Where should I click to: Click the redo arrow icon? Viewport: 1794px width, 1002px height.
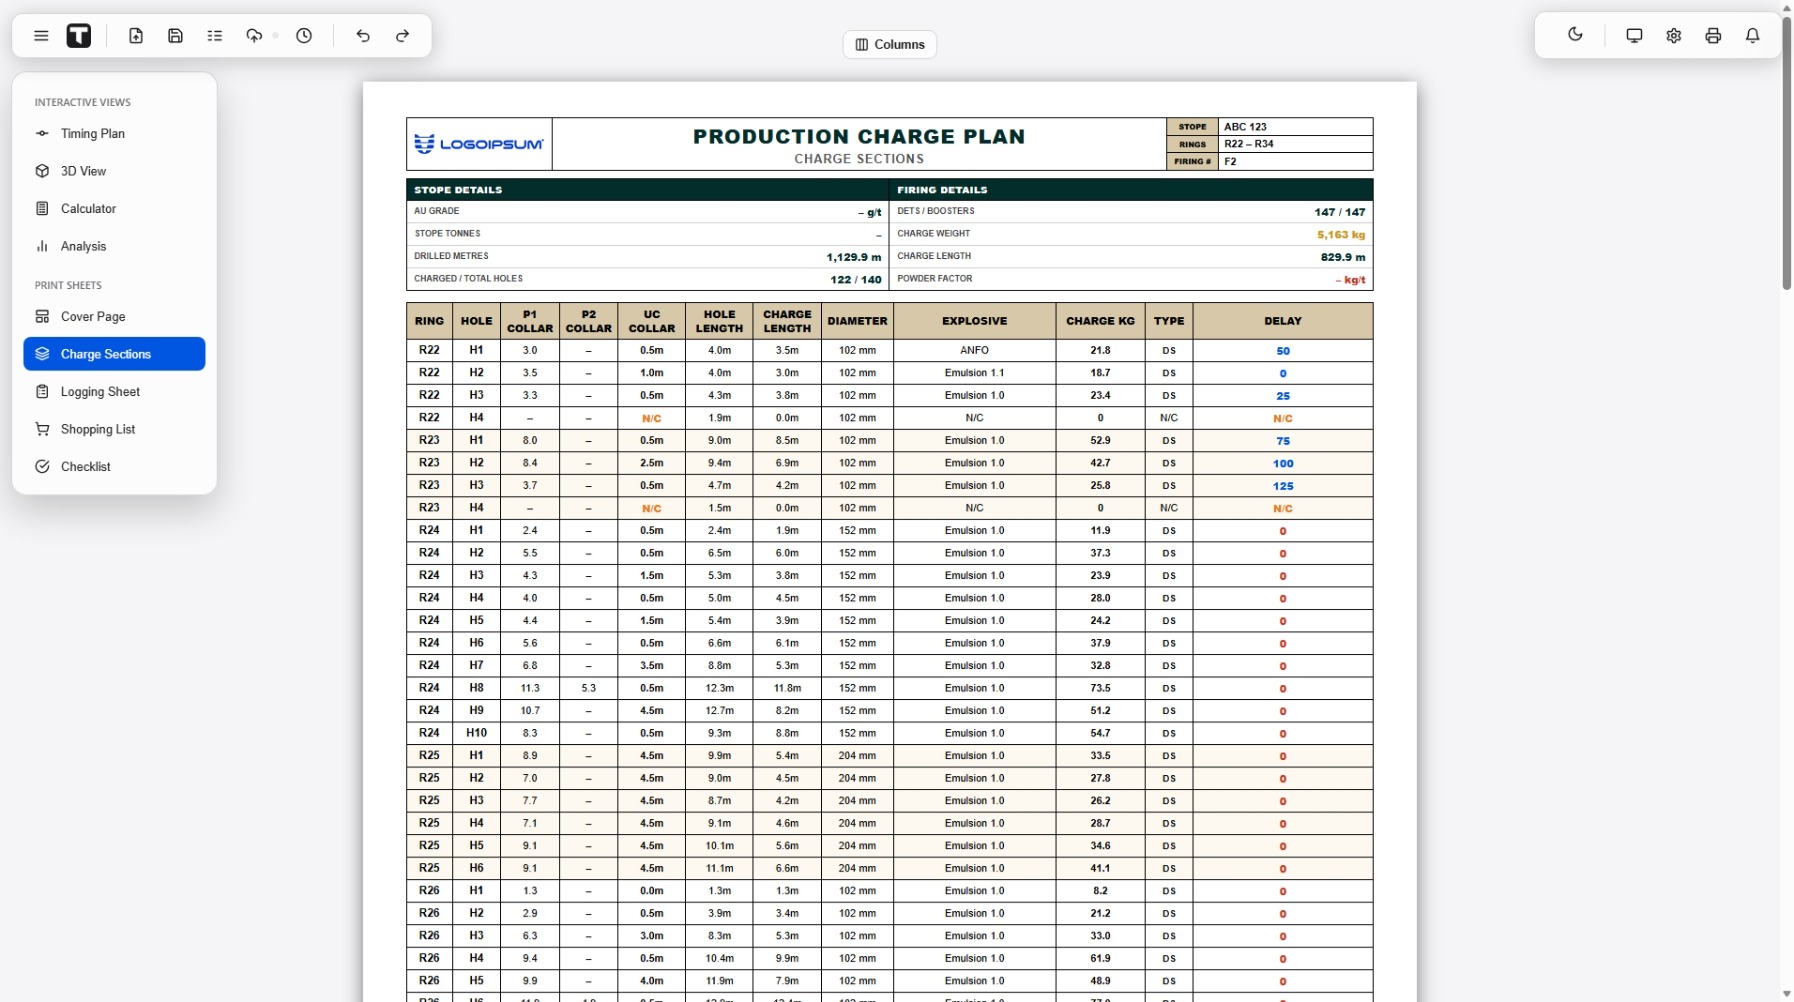pyautogui.click(x=402, y=36)
